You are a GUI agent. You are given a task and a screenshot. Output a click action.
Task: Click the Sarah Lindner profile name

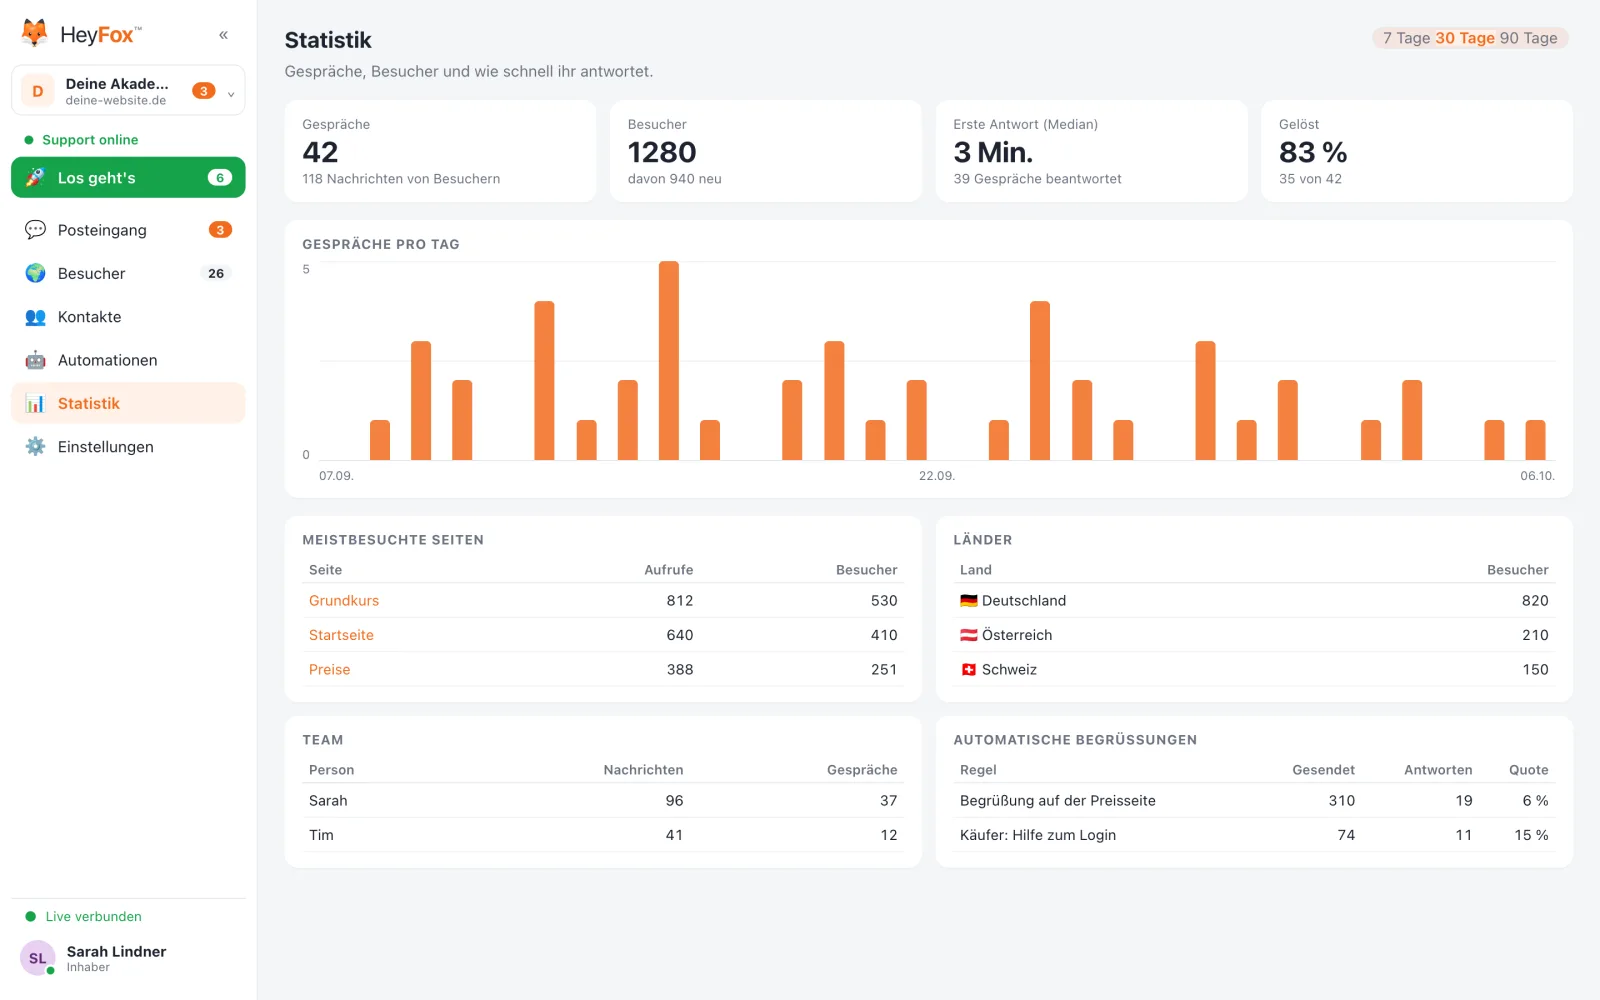[116, 951]
